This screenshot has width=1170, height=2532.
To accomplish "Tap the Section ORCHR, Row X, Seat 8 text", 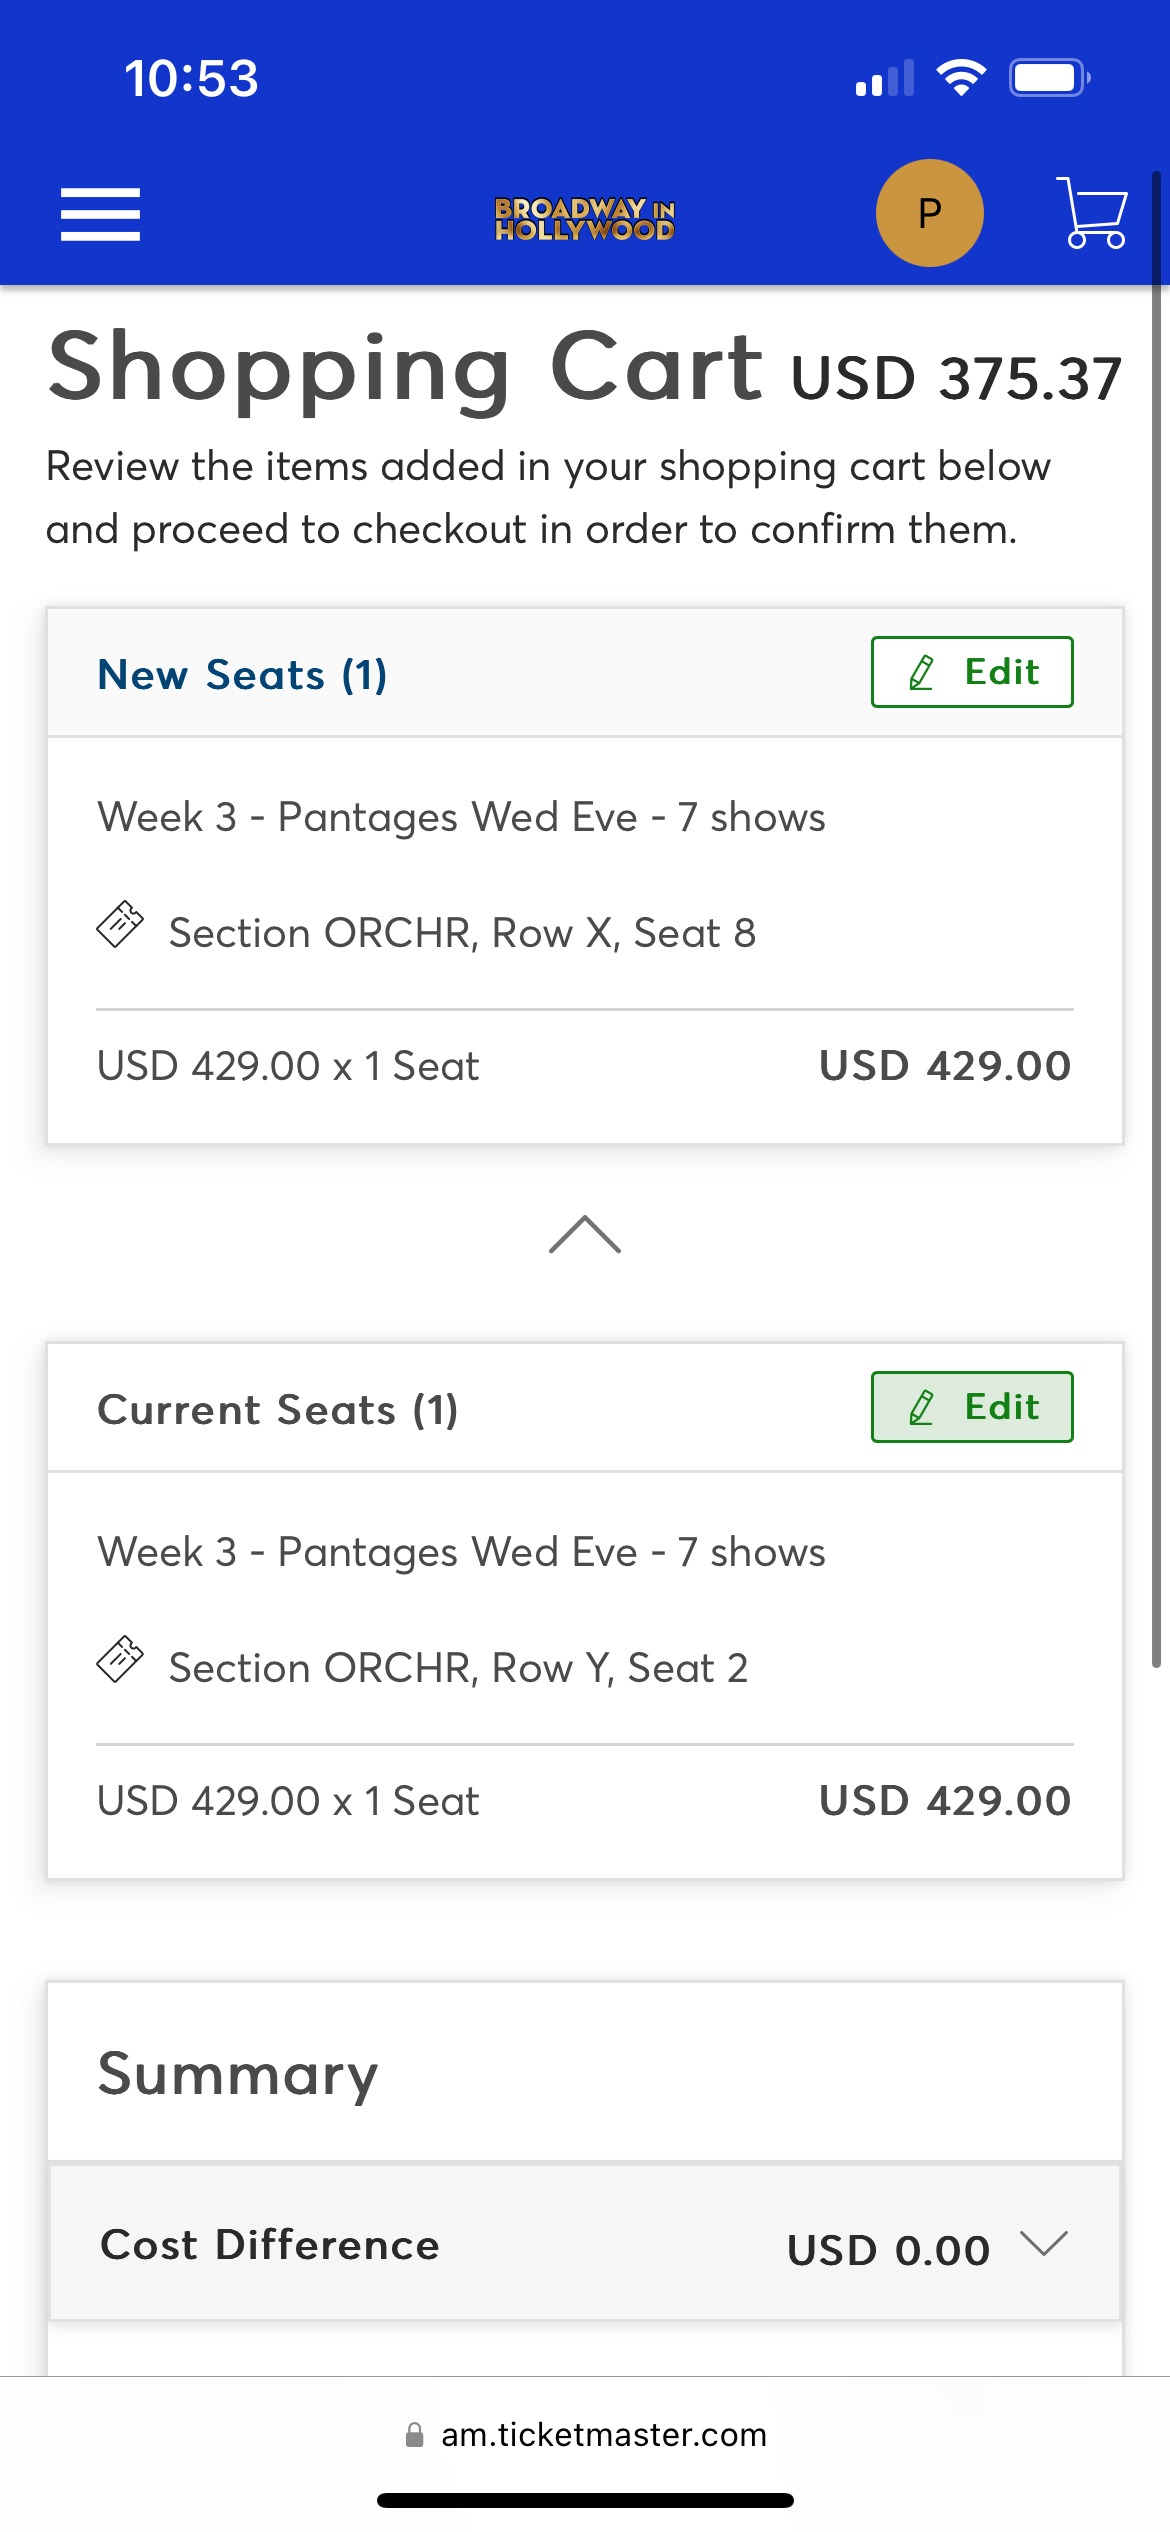I will point(462,933).
